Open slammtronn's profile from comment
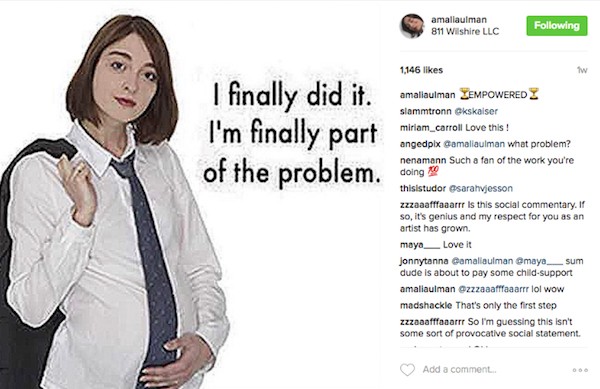 [x=426, y=111]
